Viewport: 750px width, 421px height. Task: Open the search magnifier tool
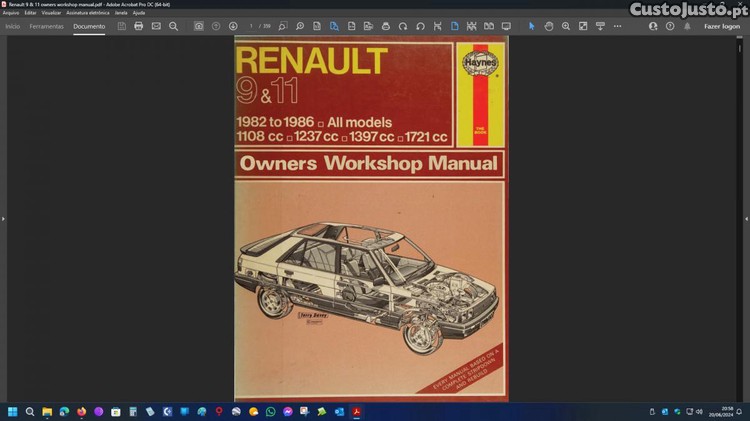(173, 26)
